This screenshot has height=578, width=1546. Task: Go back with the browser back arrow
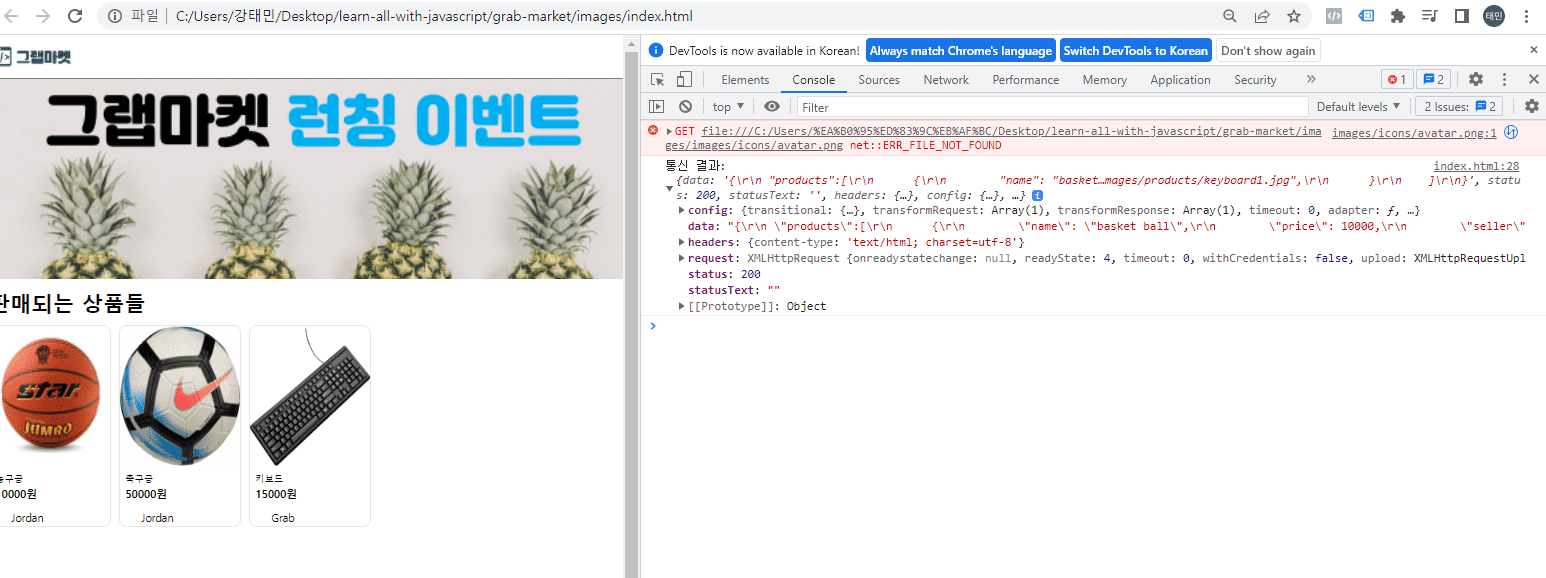pyautogui.click(x=13, y=16)
